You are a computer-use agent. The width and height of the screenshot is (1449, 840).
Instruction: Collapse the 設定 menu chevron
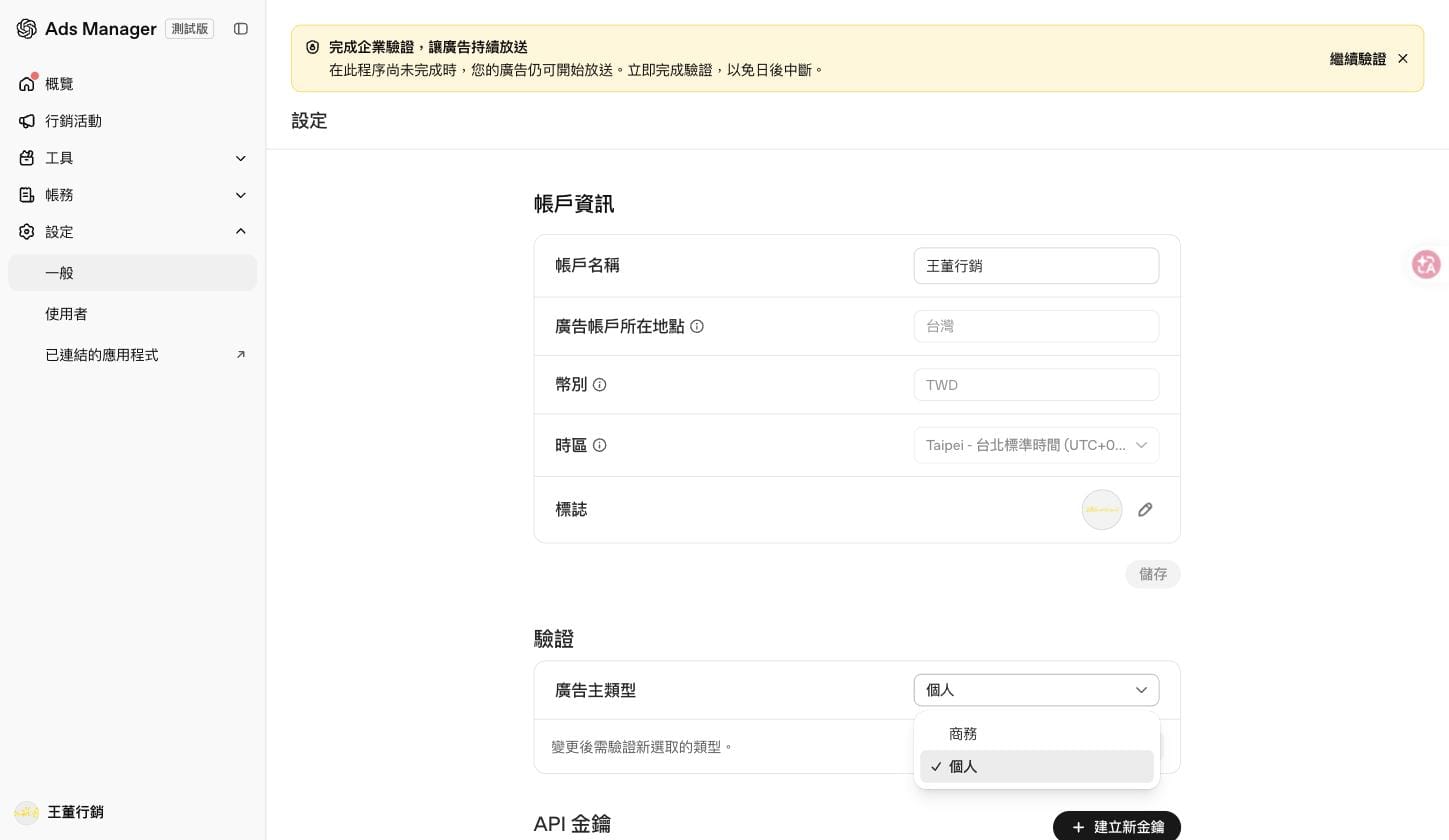coord(241,232)
